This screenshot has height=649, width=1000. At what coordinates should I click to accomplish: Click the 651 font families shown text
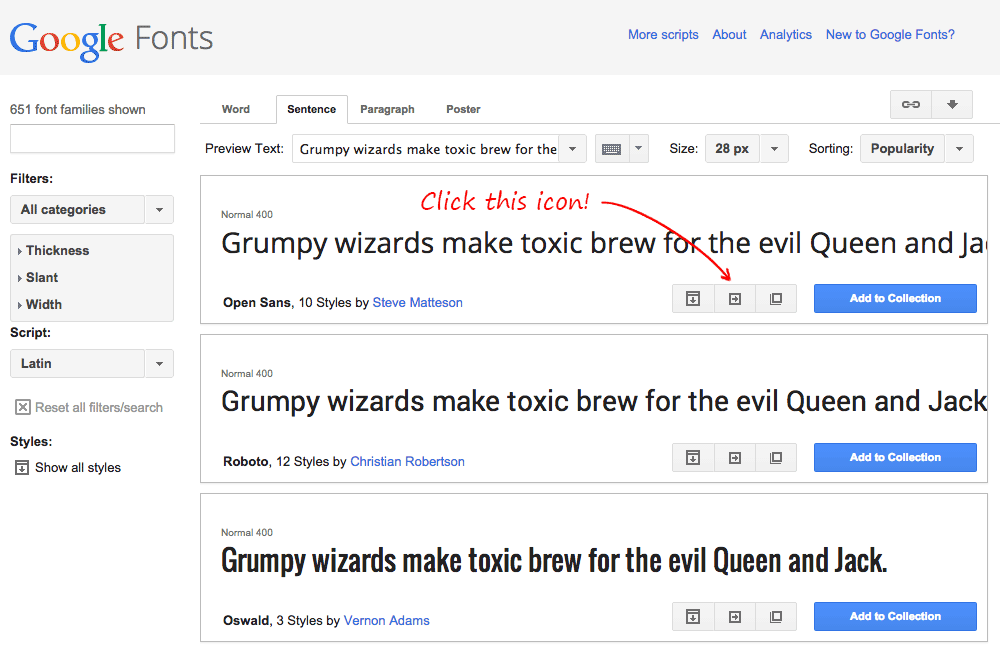pyautogui.click(x=78, y=110)
